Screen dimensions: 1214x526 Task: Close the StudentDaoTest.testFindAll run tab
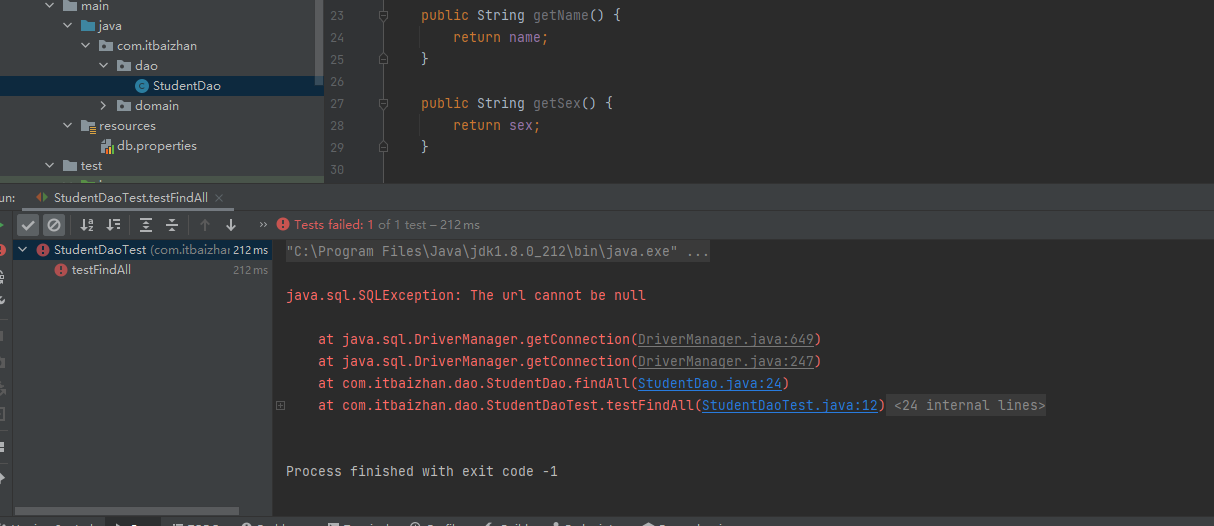(219, 198)
